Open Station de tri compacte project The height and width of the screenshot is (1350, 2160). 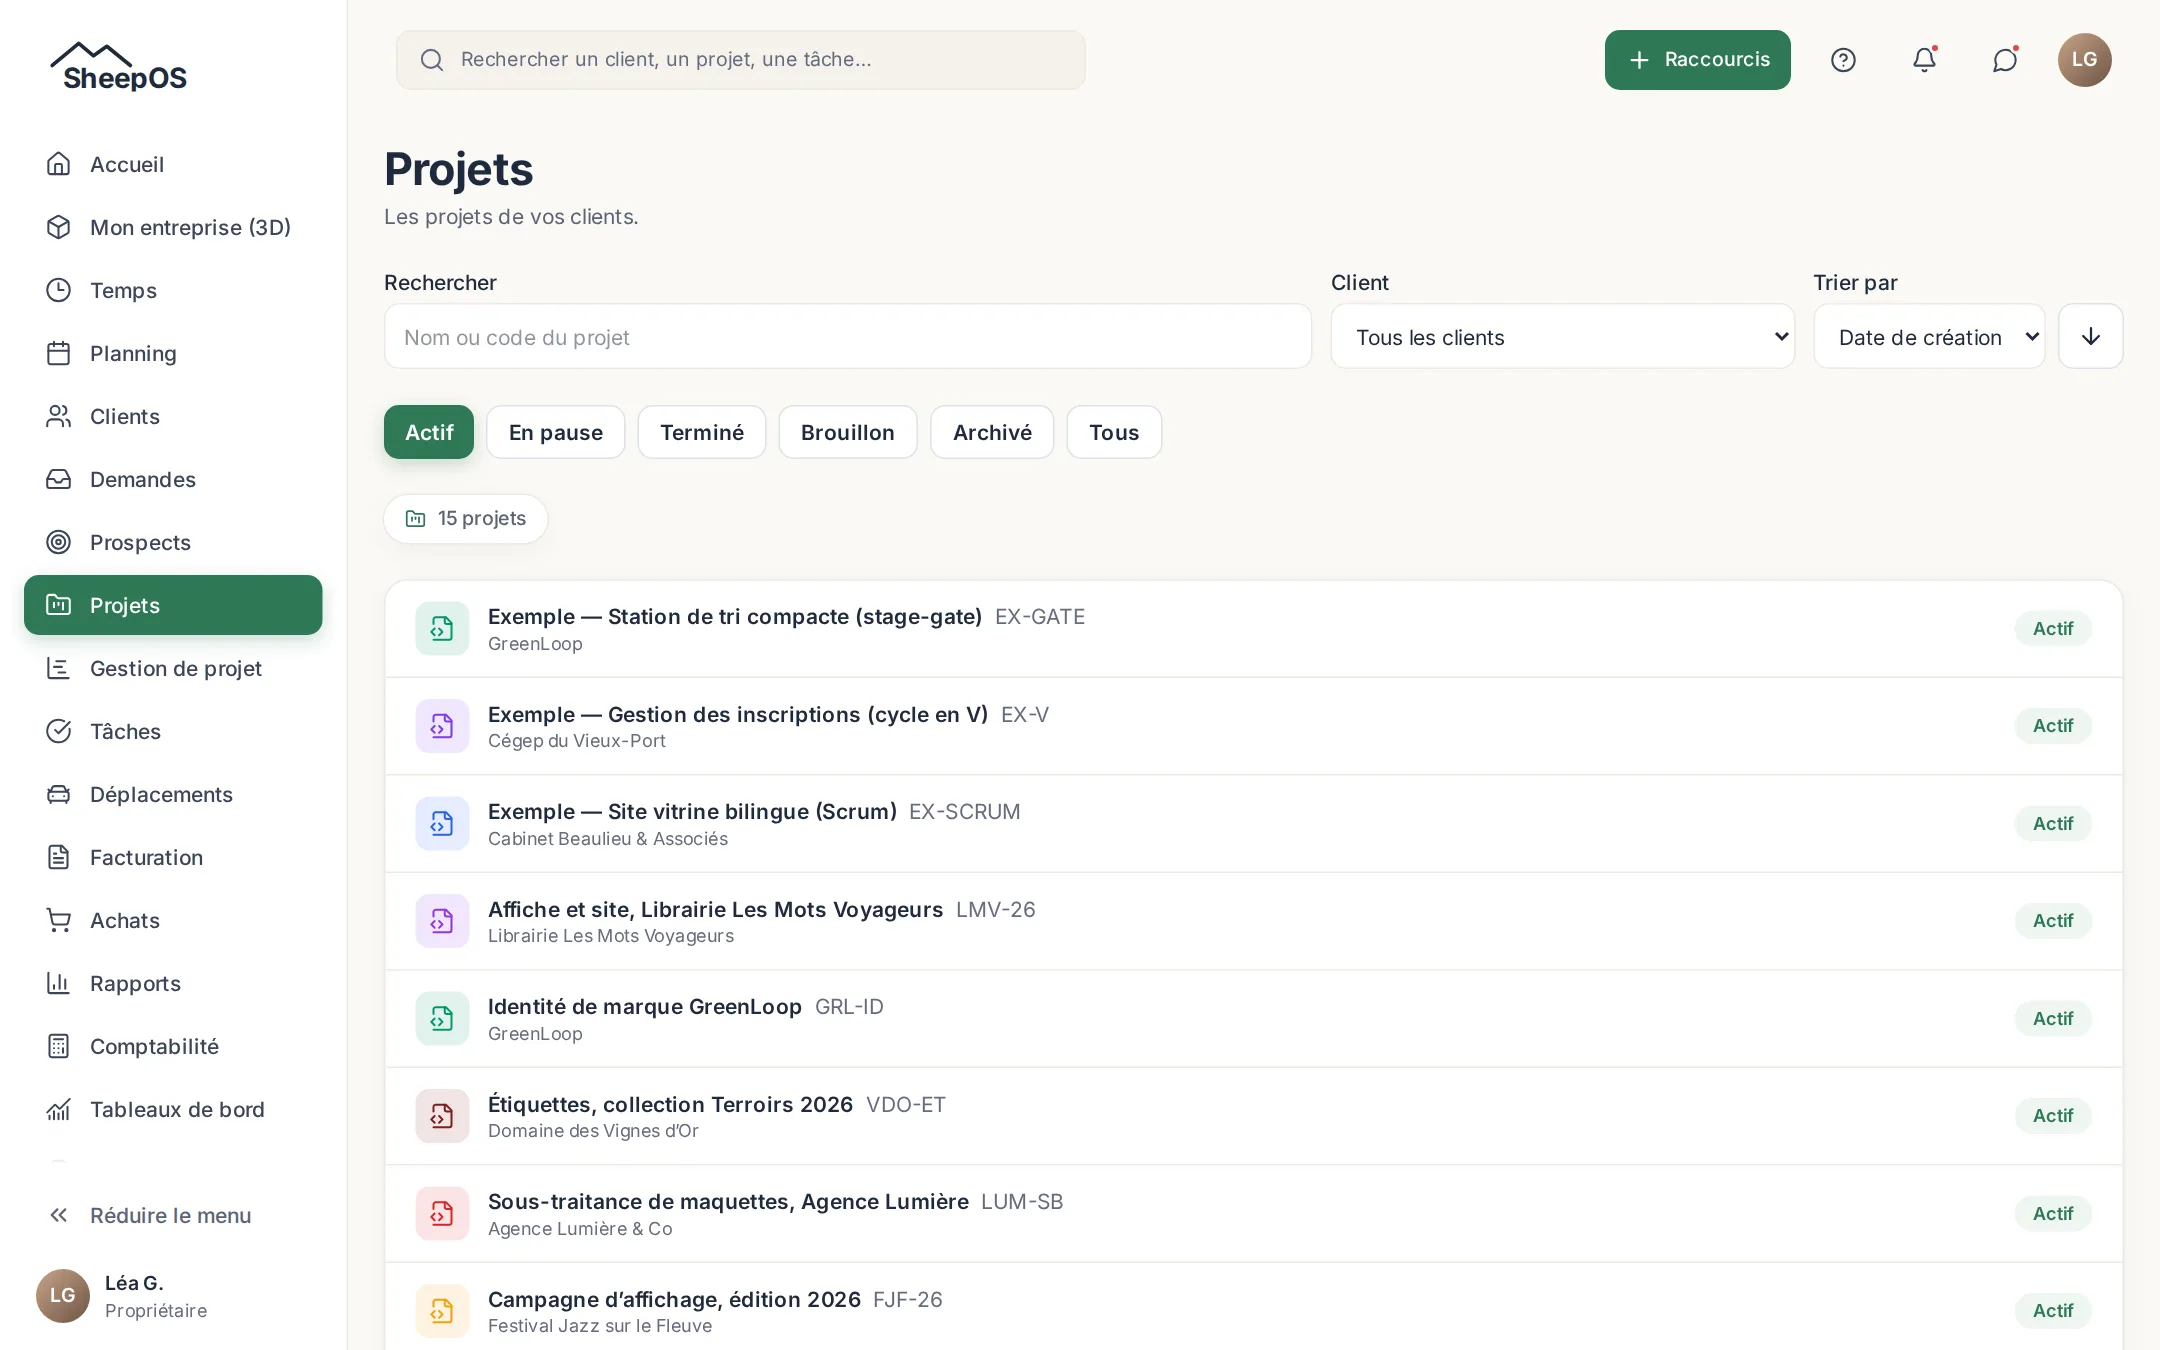coord(1253,629)
